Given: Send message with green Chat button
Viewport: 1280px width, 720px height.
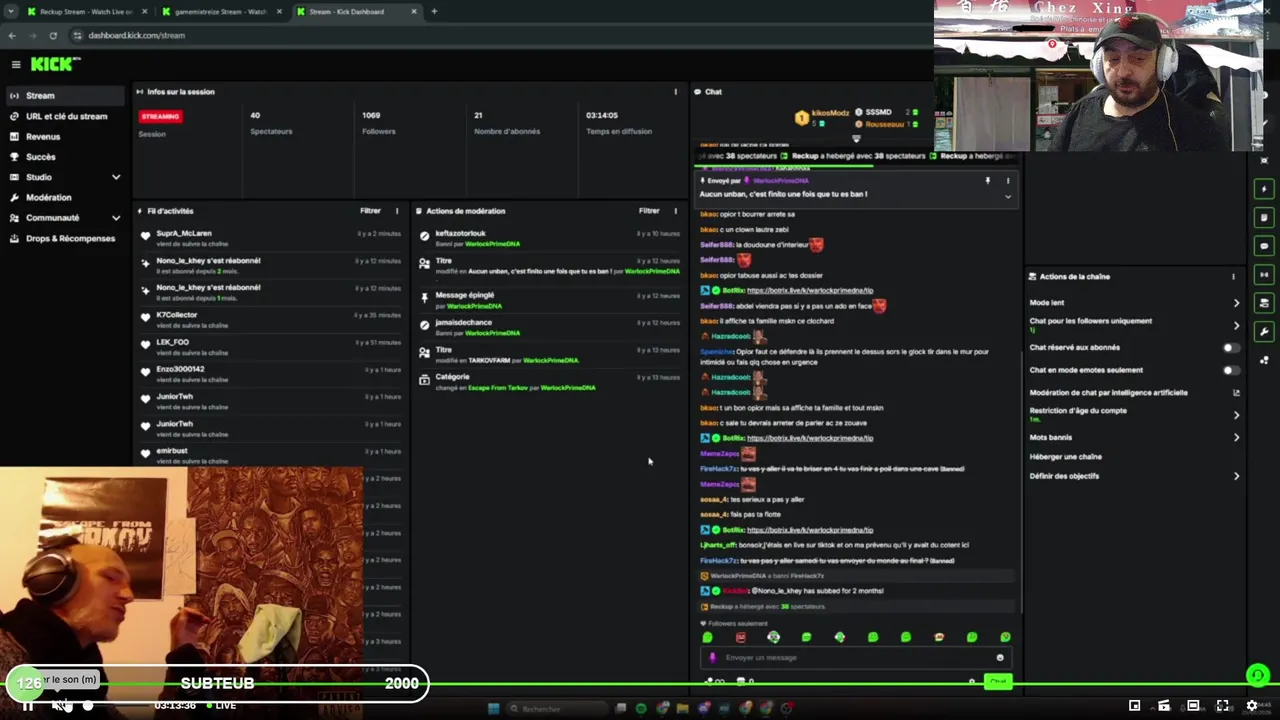Looking at the screenshot, I should 997,682.
